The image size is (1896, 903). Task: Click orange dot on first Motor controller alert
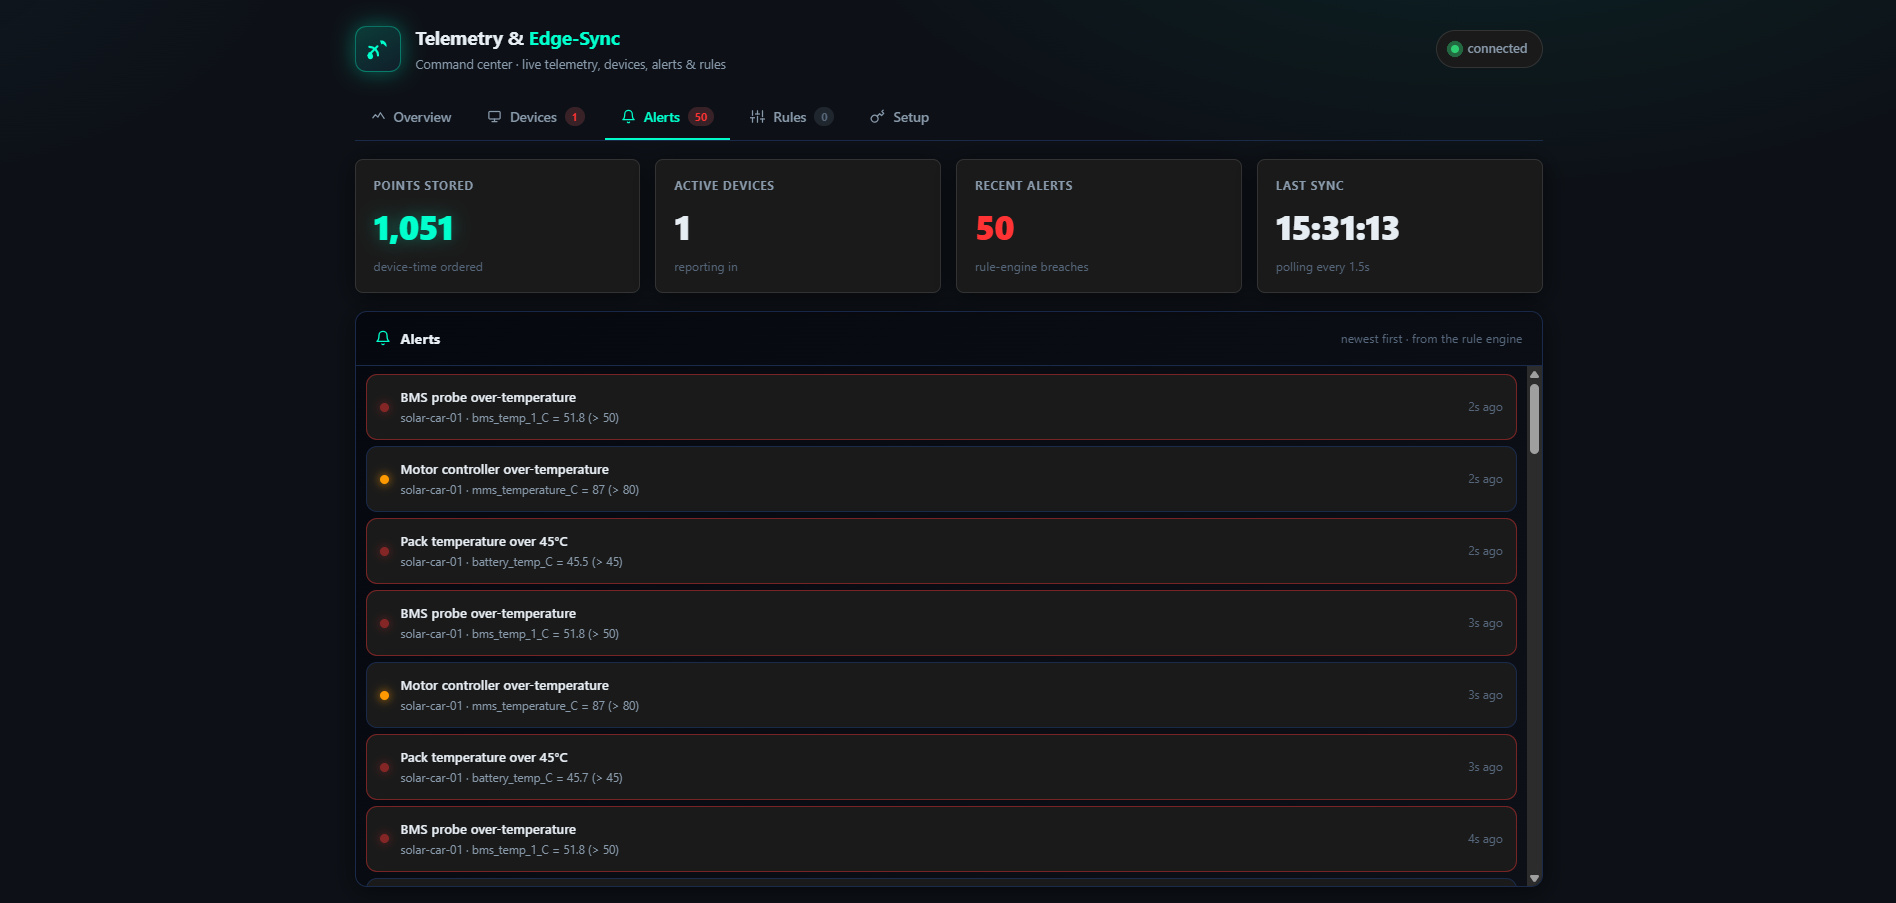pyautogui.click(x=384, y=480)
